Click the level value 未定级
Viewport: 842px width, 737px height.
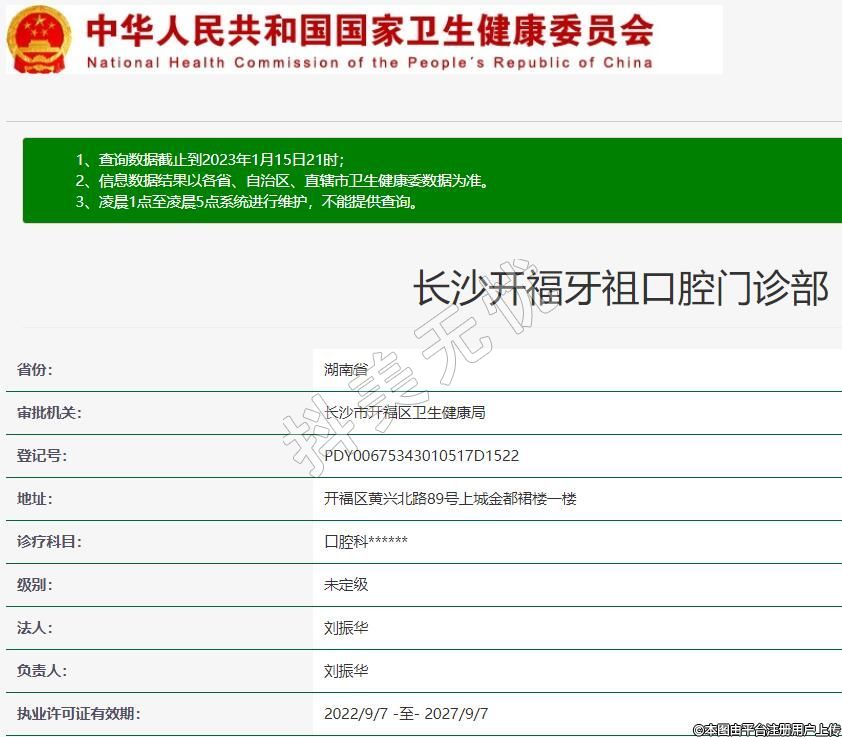pos(346,585)
